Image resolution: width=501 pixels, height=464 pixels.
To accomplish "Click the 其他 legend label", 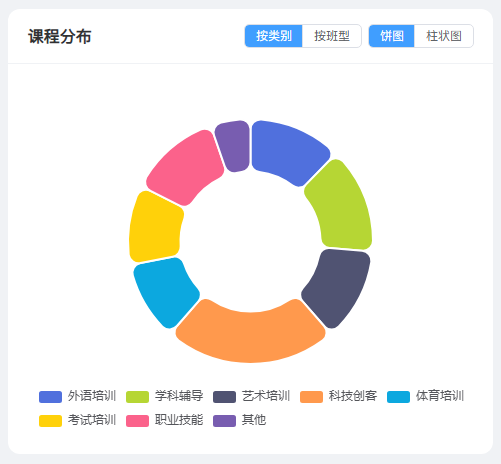I will 254,420.
